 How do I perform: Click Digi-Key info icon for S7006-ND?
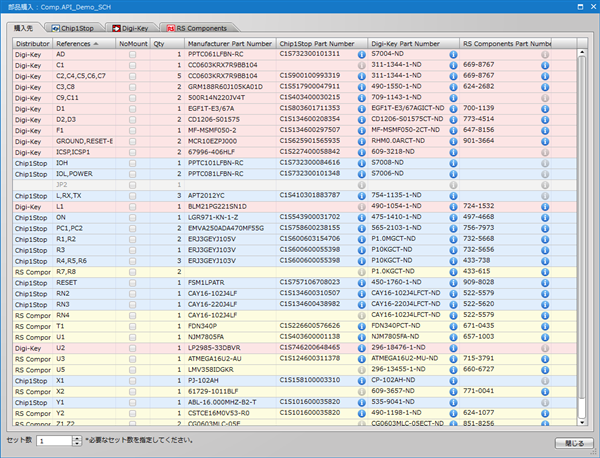pos(453,174)
